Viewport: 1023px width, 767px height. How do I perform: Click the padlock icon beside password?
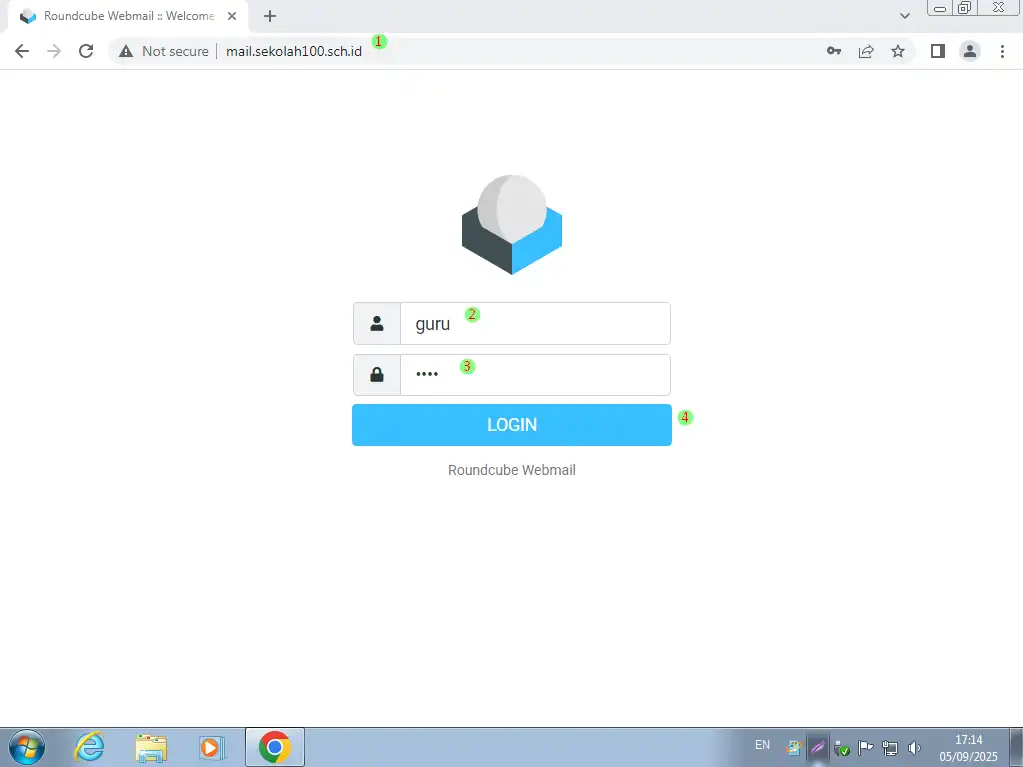pyautogui.click(x=376, y=375)
